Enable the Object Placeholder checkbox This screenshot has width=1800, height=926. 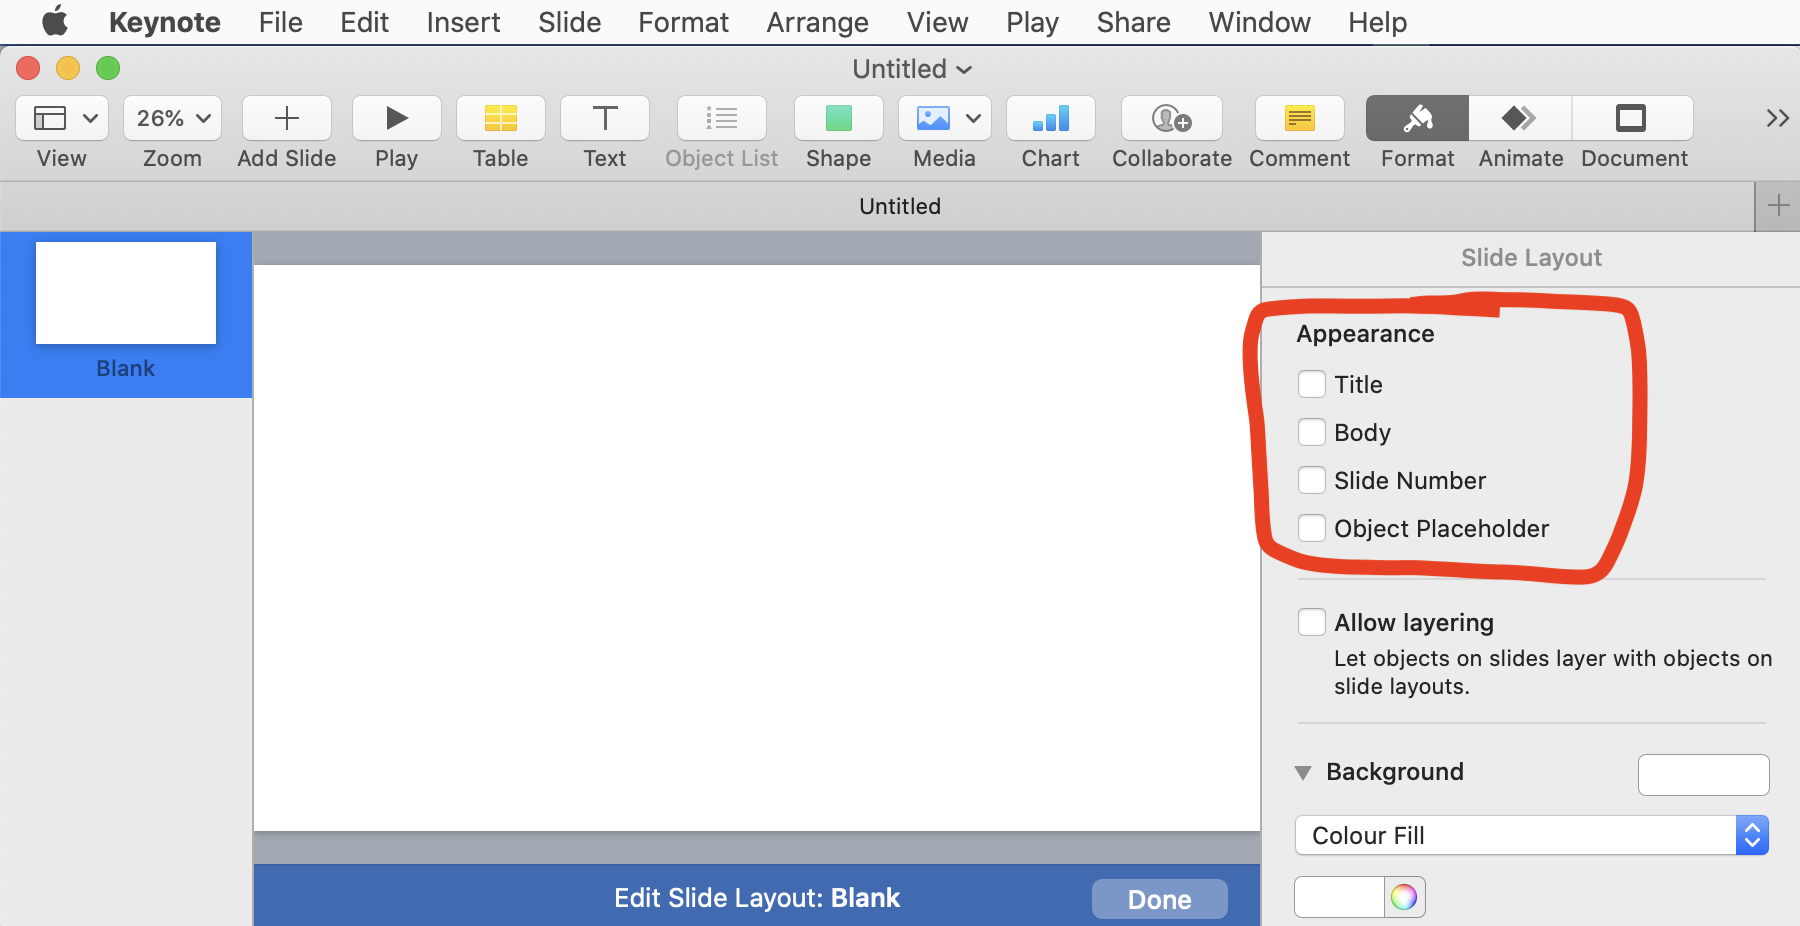1312,528
